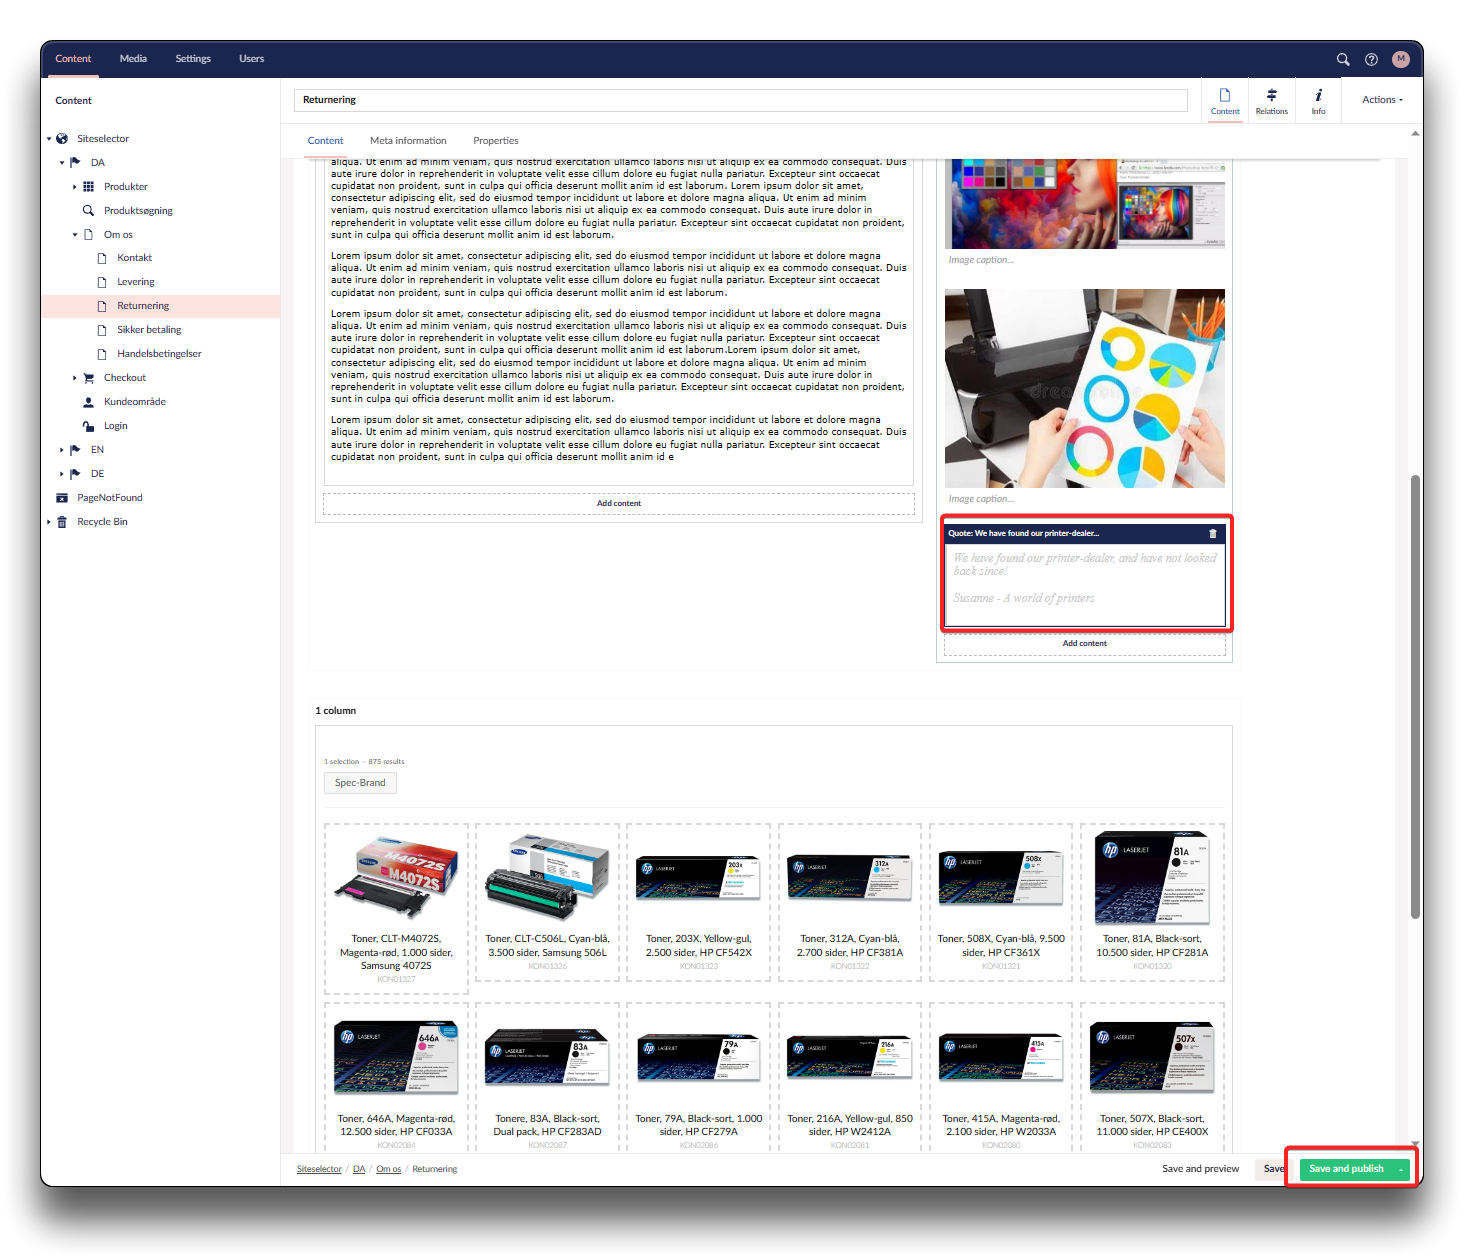This screenshot has height=1259, width=1464.
Task: Expand the Produkter tree node
Action: (x=74, y=187)
